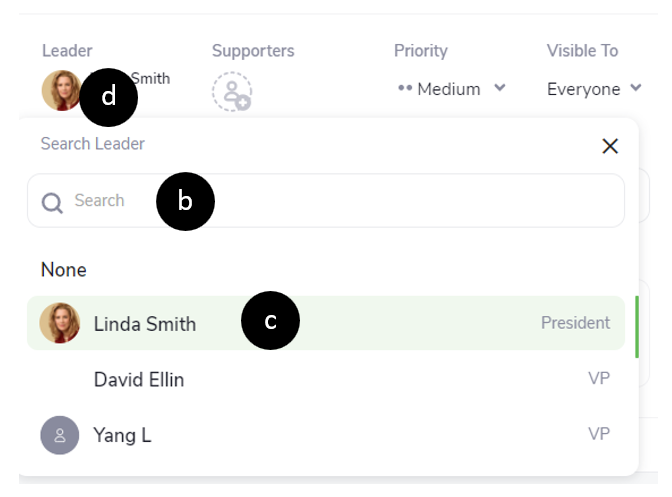Choose Yang L from the list
Image resolution: width=672 pixels, height=497 pixels.
(x=326, y=435)
